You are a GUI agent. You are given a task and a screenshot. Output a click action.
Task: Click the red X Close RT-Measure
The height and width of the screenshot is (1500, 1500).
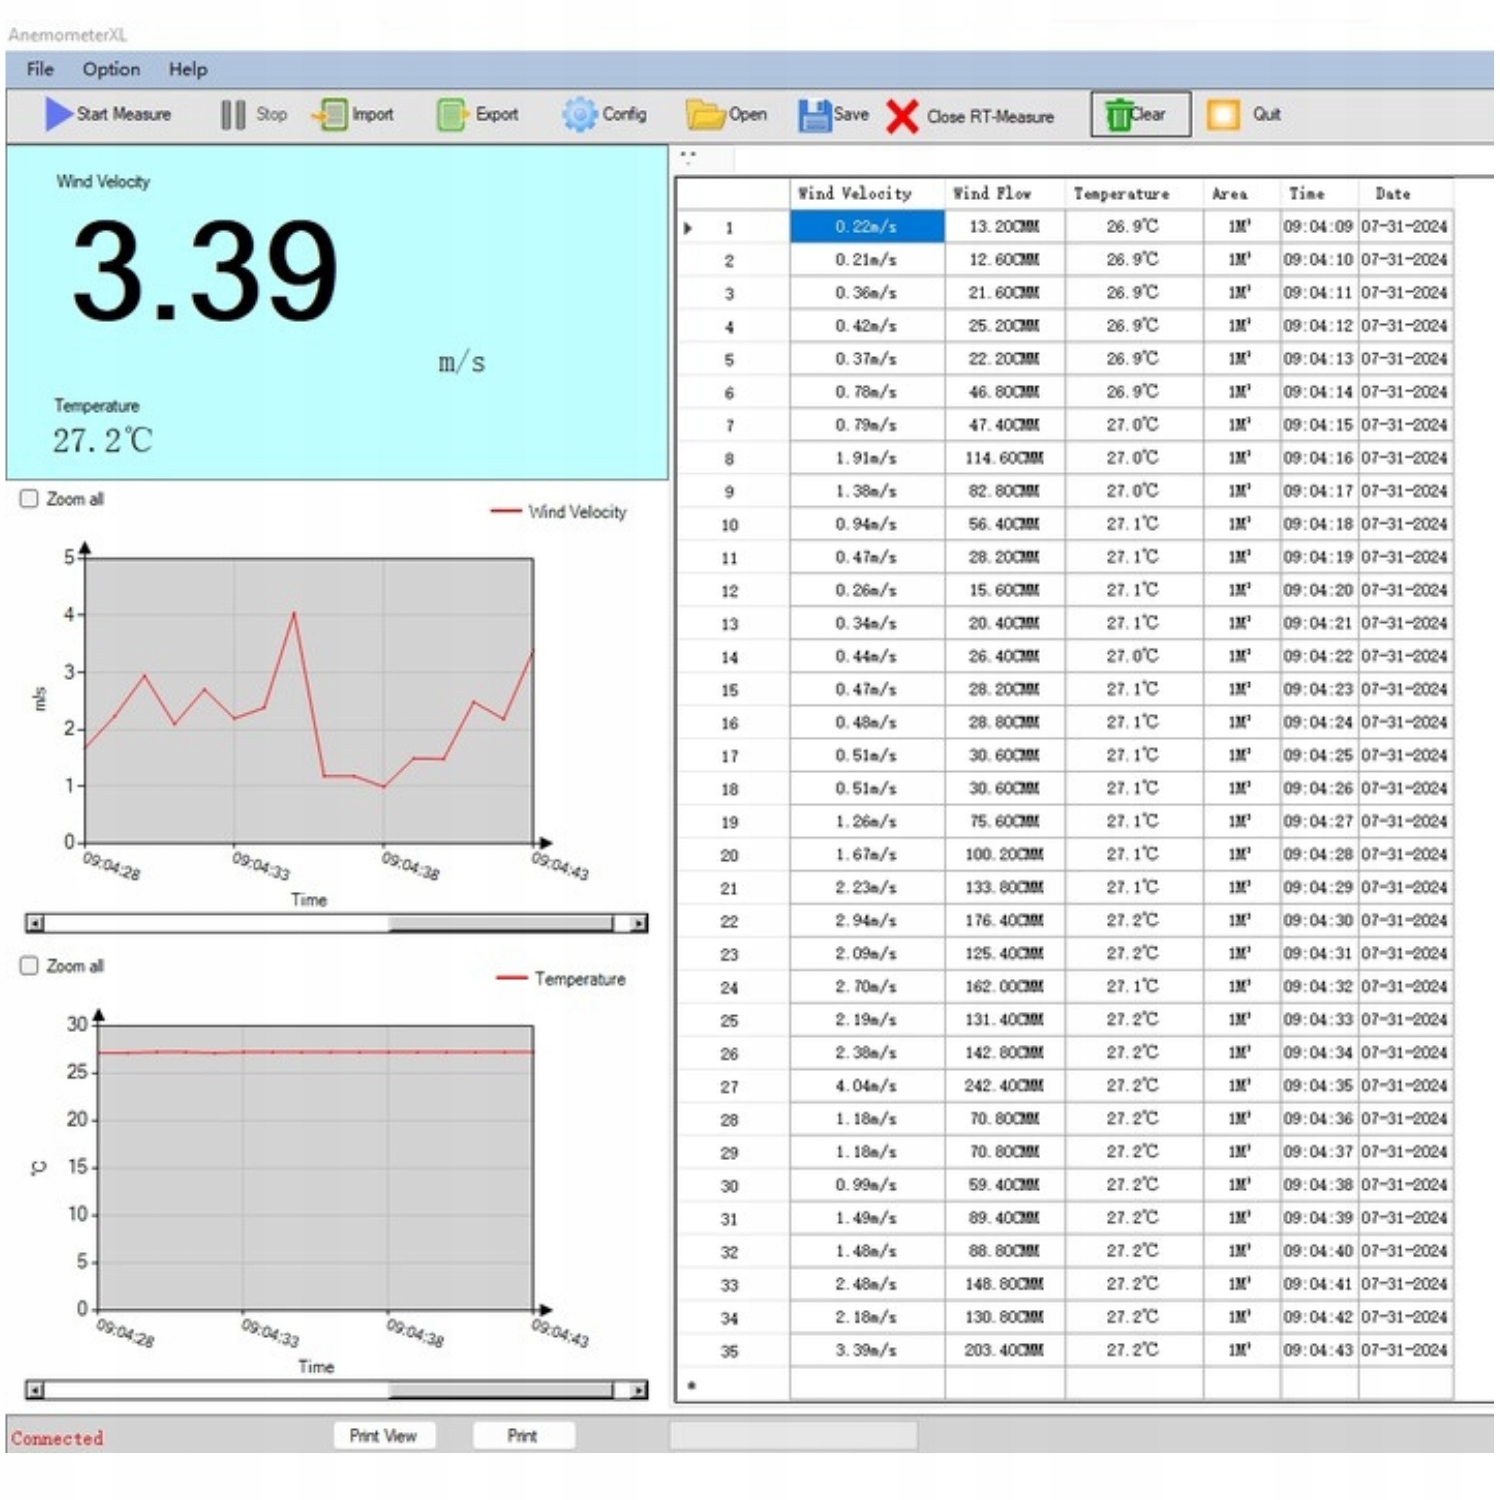coord(902,116)
